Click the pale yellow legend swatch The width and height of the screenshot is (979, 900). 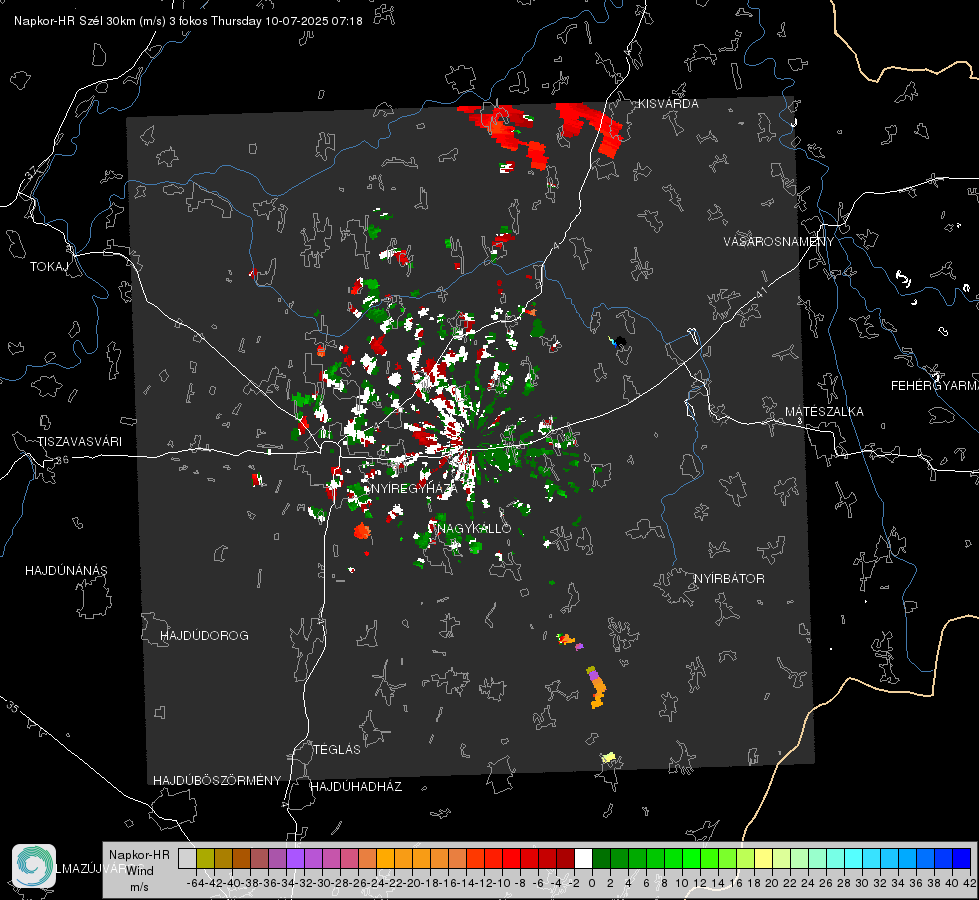763,858
